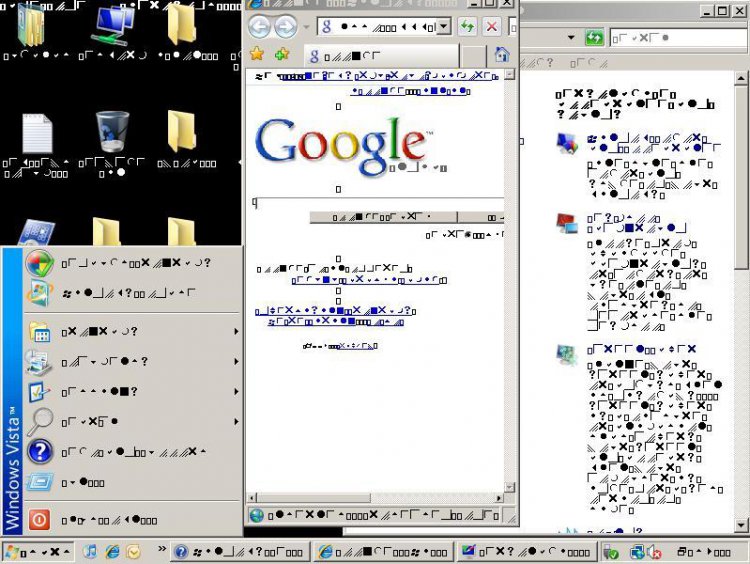Select the Start menu Programs entry with the folder icon
The width and height of the screenshot is (750, 564).
pyautogui.click(x=132, y=331)
